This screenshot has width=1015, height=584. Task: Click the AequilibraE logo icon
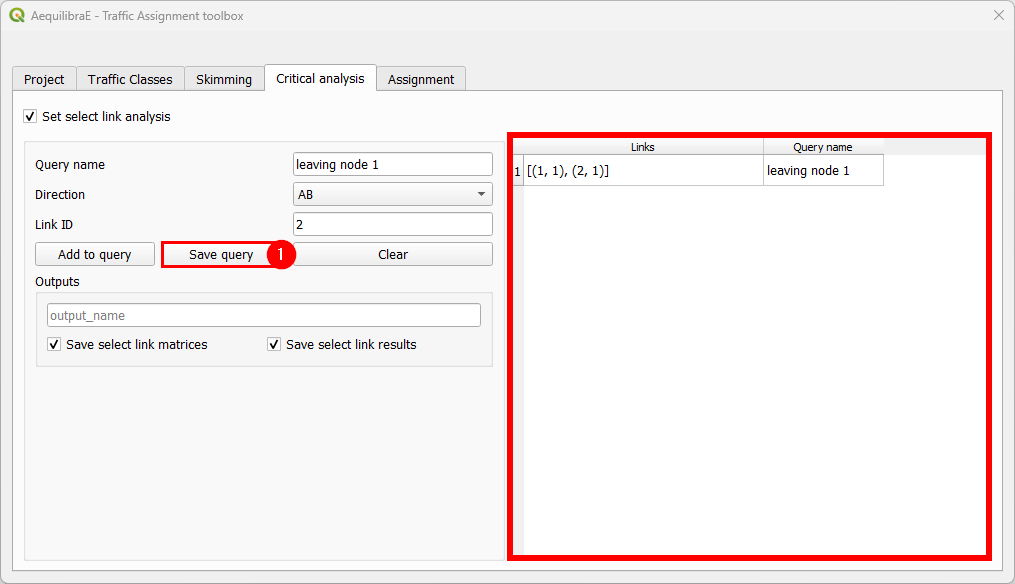pyautogui.click(x=15, y=15)
